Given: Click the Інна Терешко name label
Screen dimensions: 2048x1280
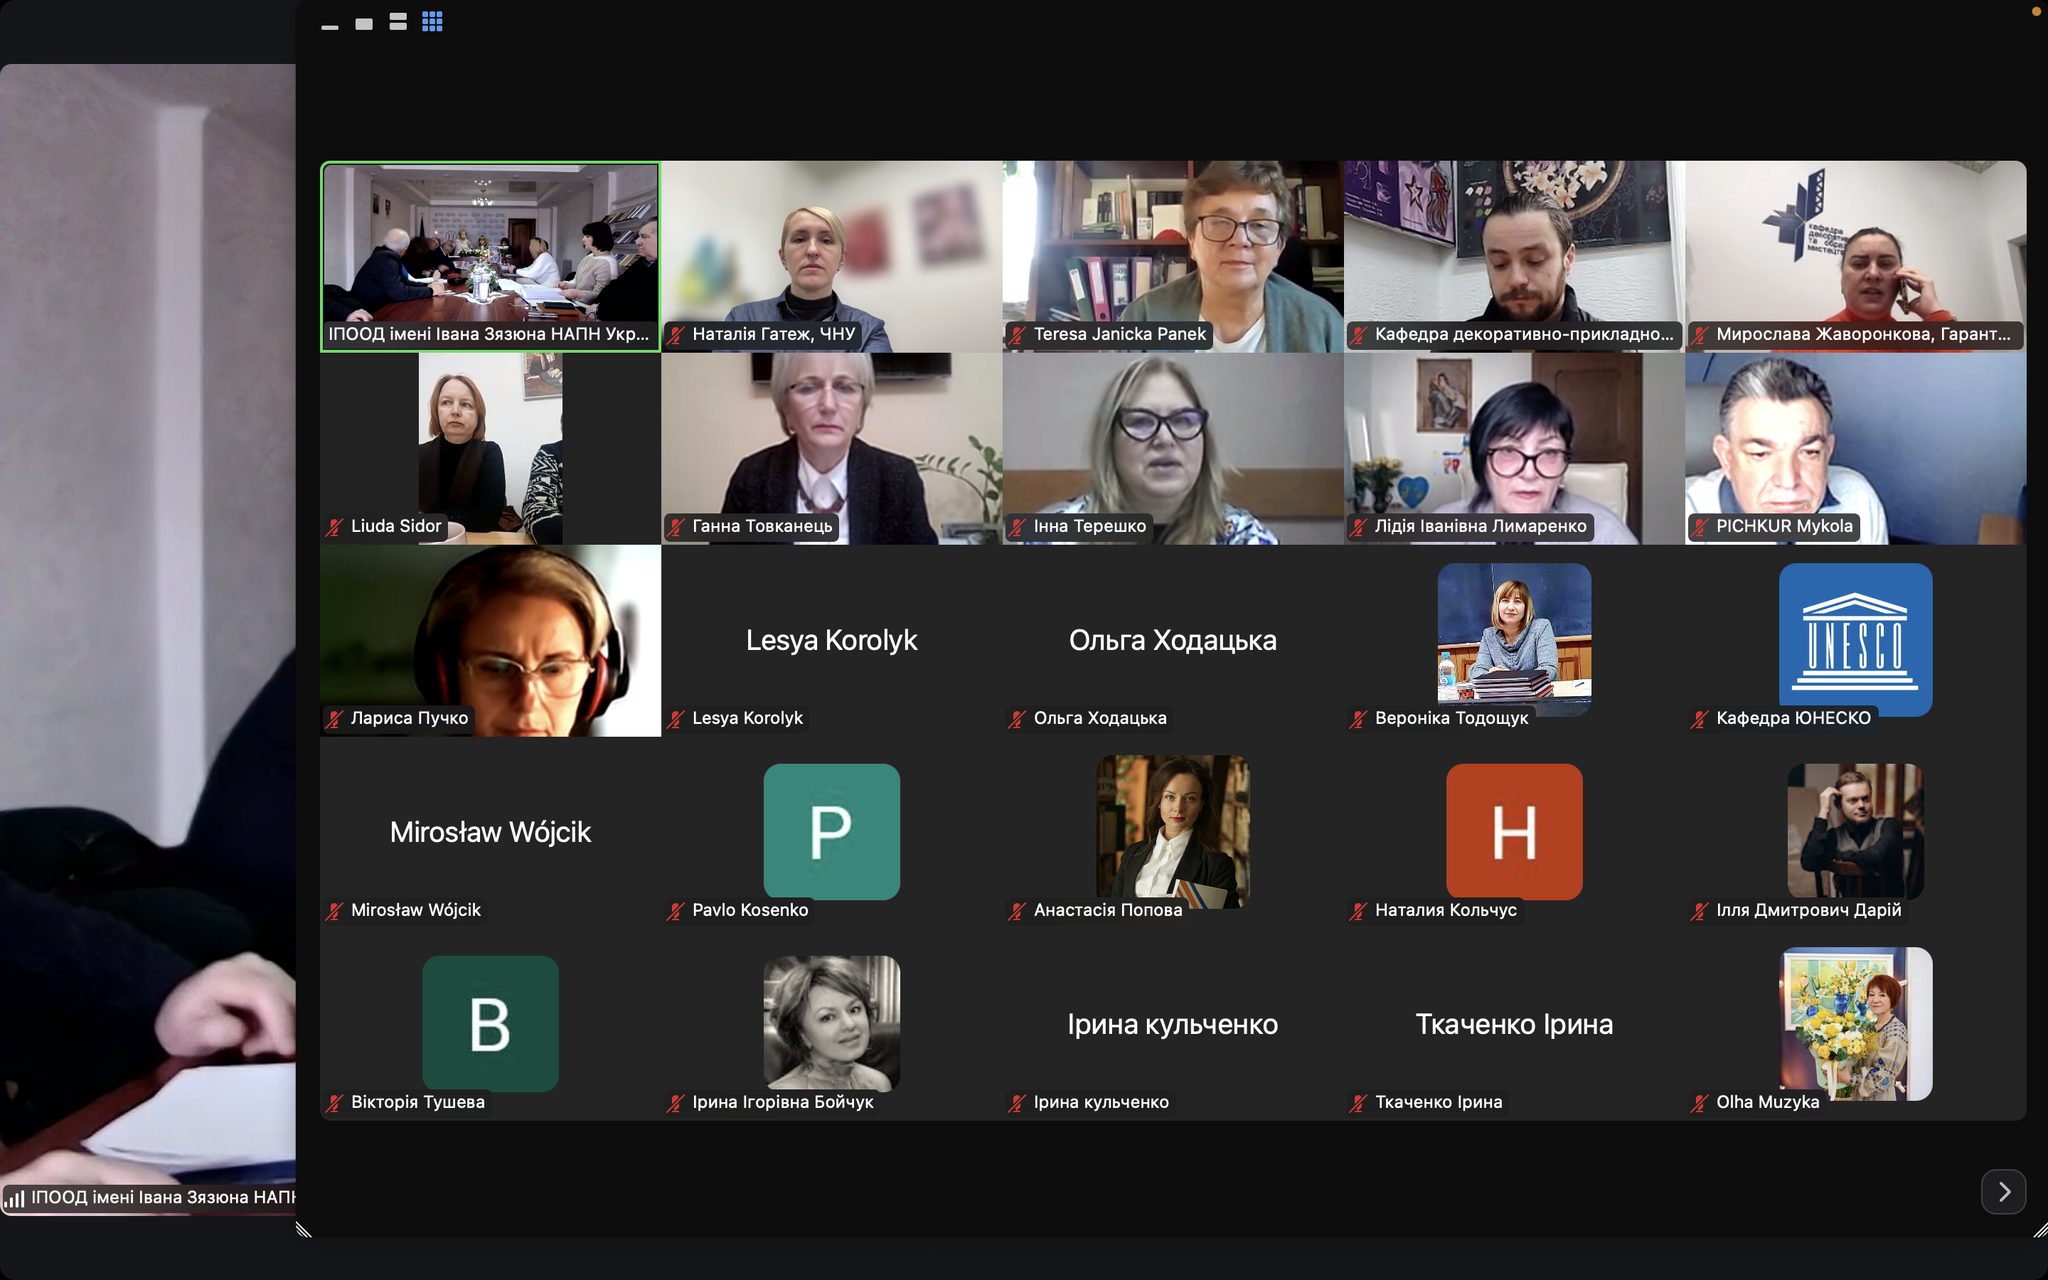Looking at the screenshot, I should 1090,526.
